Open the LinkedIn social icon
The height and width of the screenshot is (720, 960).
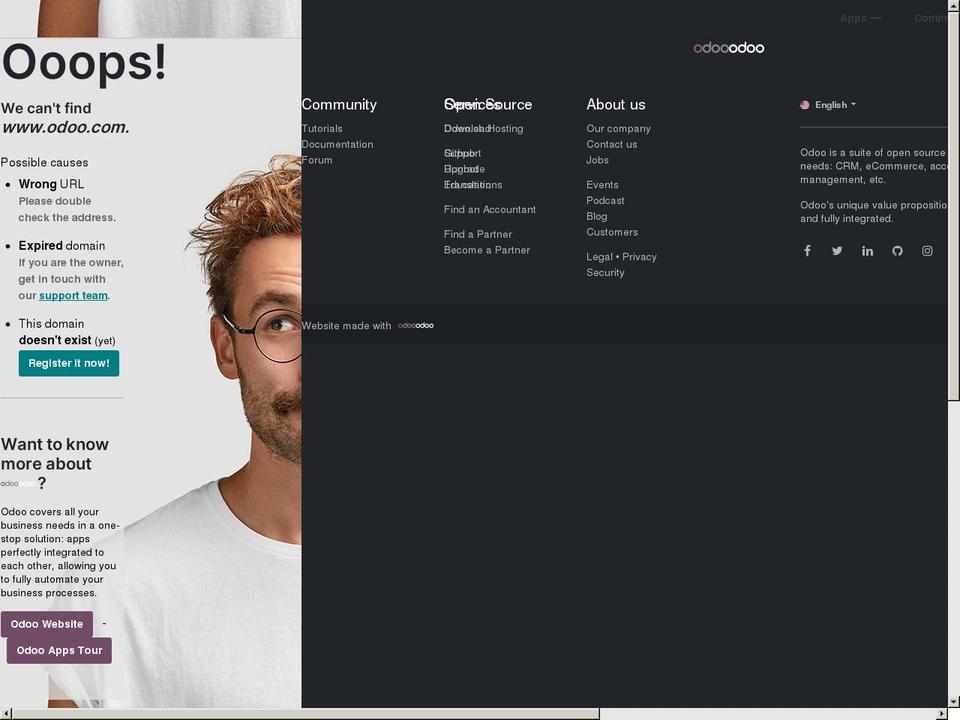point(868,250)
